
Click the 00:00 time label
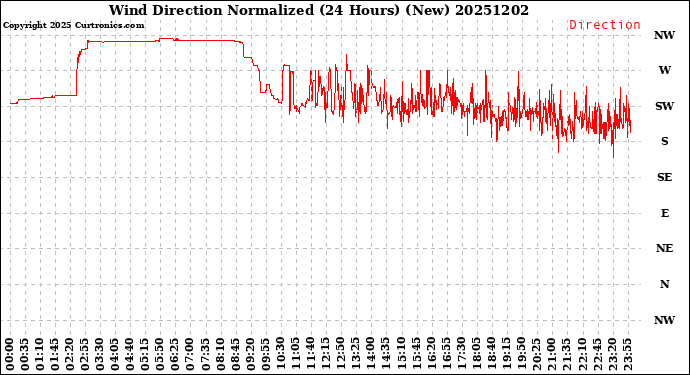pos(10,354)
